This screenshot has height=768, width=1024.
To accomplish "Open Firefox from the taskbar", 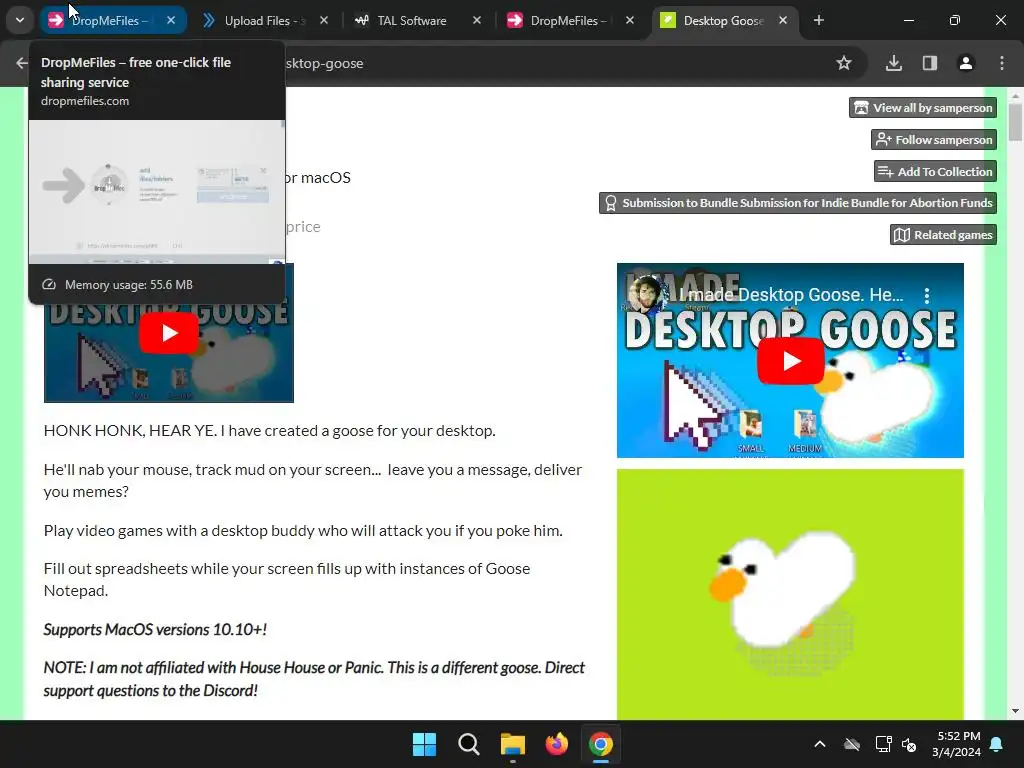I will (x=556, y=744).
